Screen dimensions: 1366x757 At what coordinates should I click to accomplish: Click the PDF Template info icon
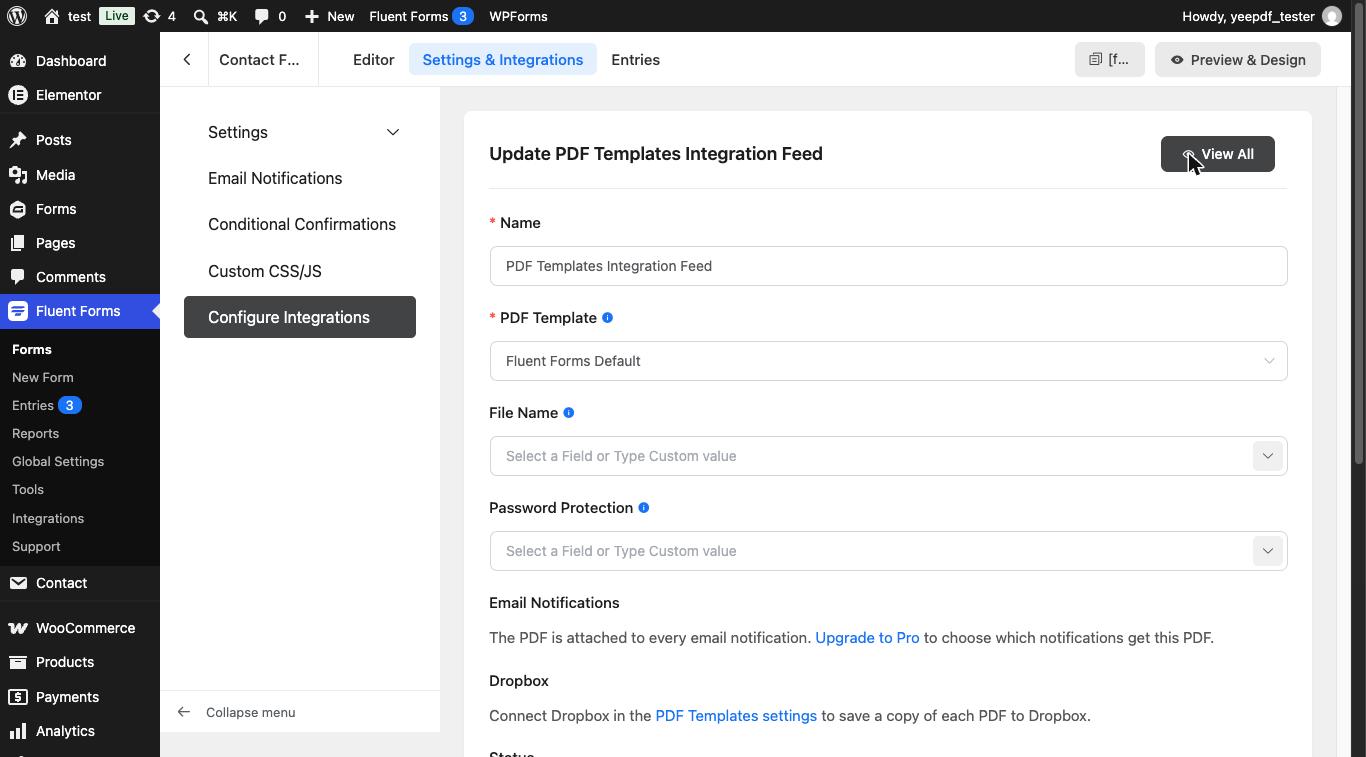tap(607, 318)
